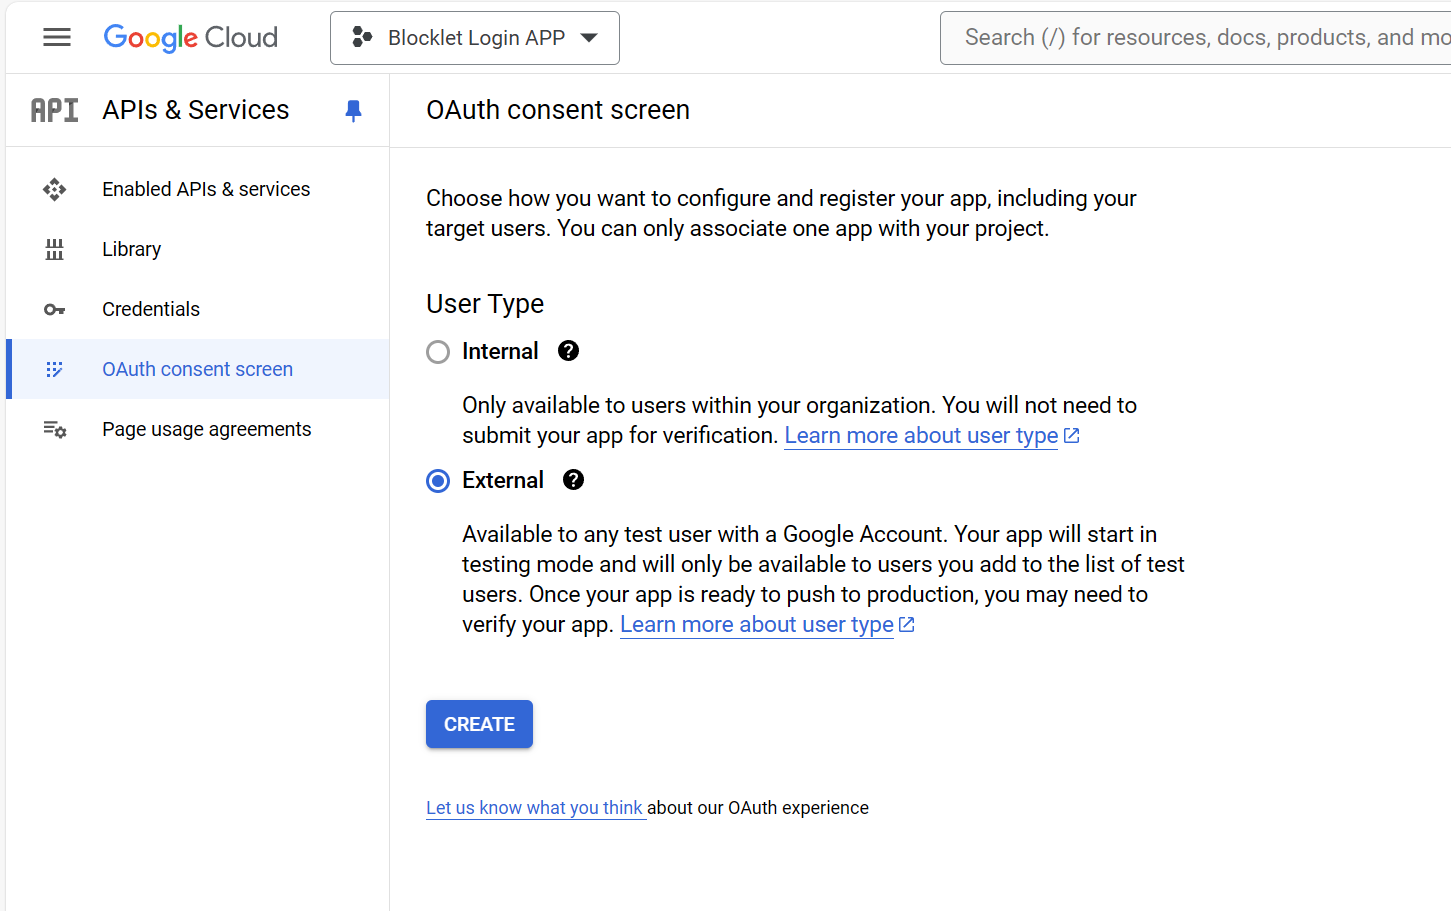Image resolution: width=1451 pixels, height=911 pixels.
Task: Click the help icon next to Internal
Action: click(x=568, y=351)
